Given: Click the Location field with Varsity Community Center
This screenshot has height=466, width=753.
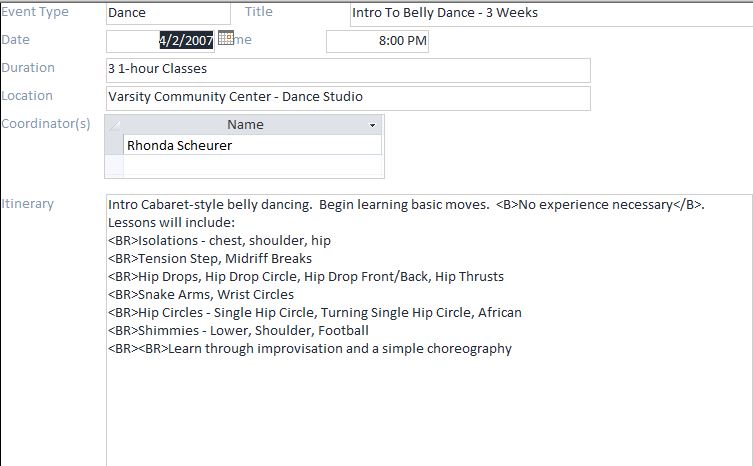Looking at the screenshot, I should point(347,98).
